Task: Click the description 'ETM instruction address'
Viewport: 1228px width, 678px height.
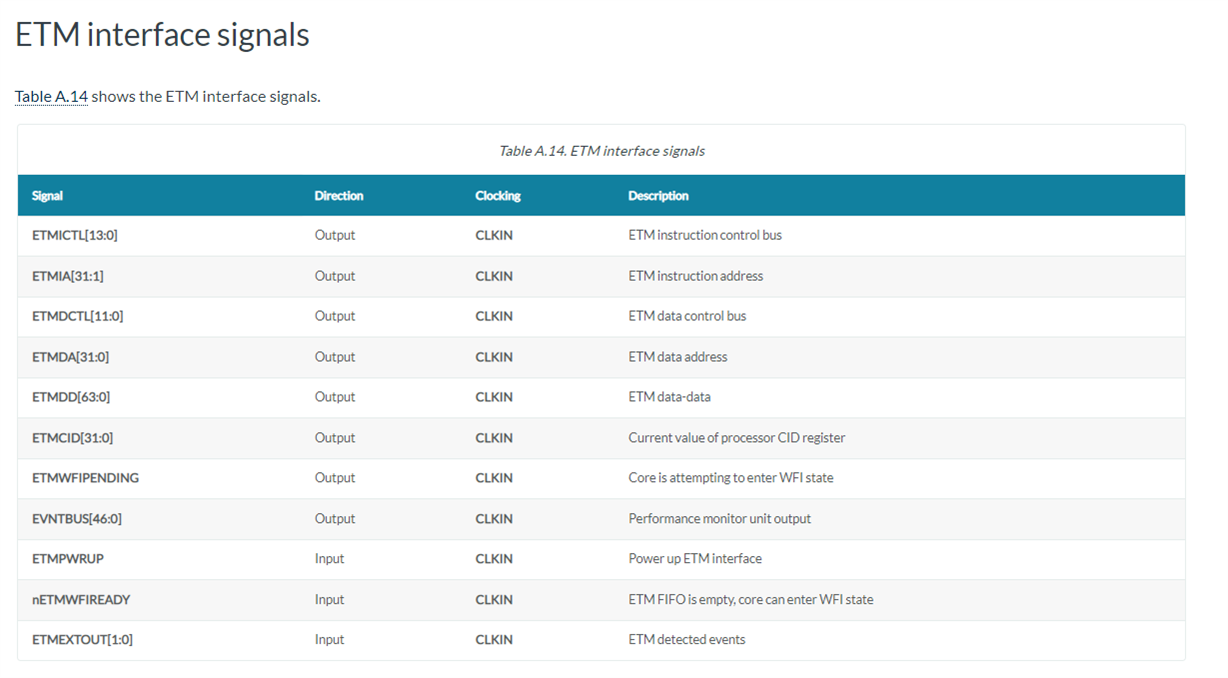Action: pos(696,276)
